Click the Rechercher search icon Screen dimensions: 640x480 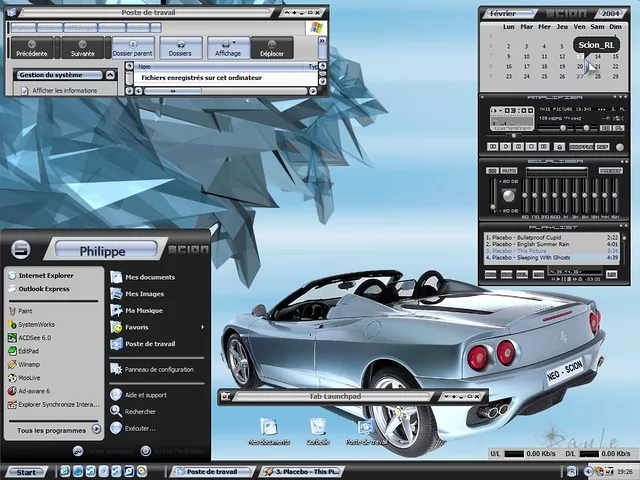(x=117, y=411)
